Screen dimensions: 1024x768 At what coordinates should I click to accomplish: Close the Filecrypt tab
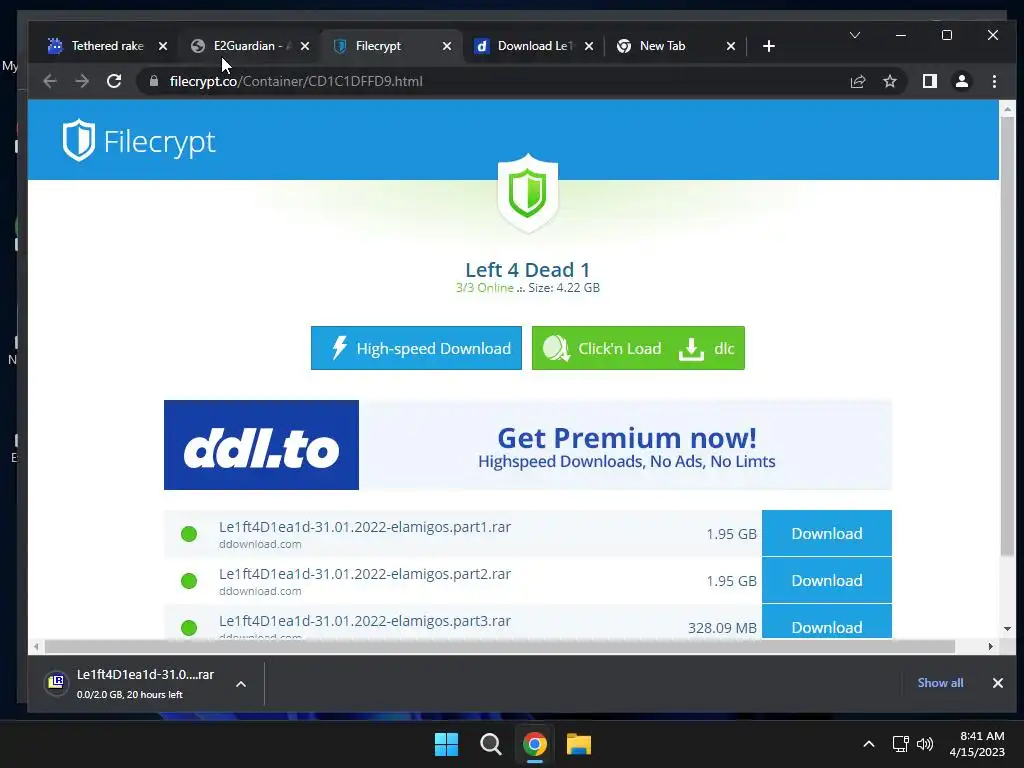(x=447, y=46)
